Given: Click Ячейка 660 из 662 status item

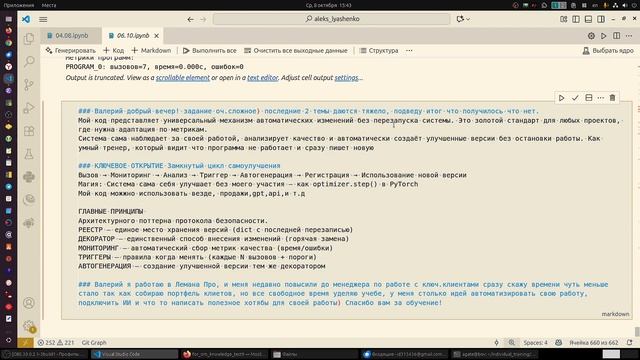Looking at the screenshot, I should click(593, 342).
